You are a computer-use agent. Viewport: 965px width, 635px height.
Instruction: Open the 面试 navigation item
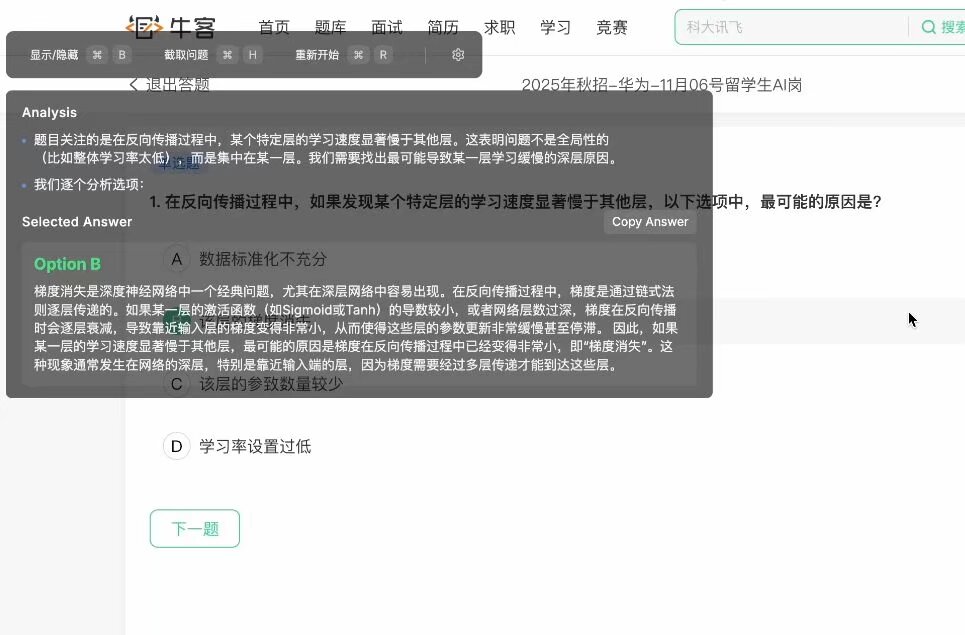point(386,28)
